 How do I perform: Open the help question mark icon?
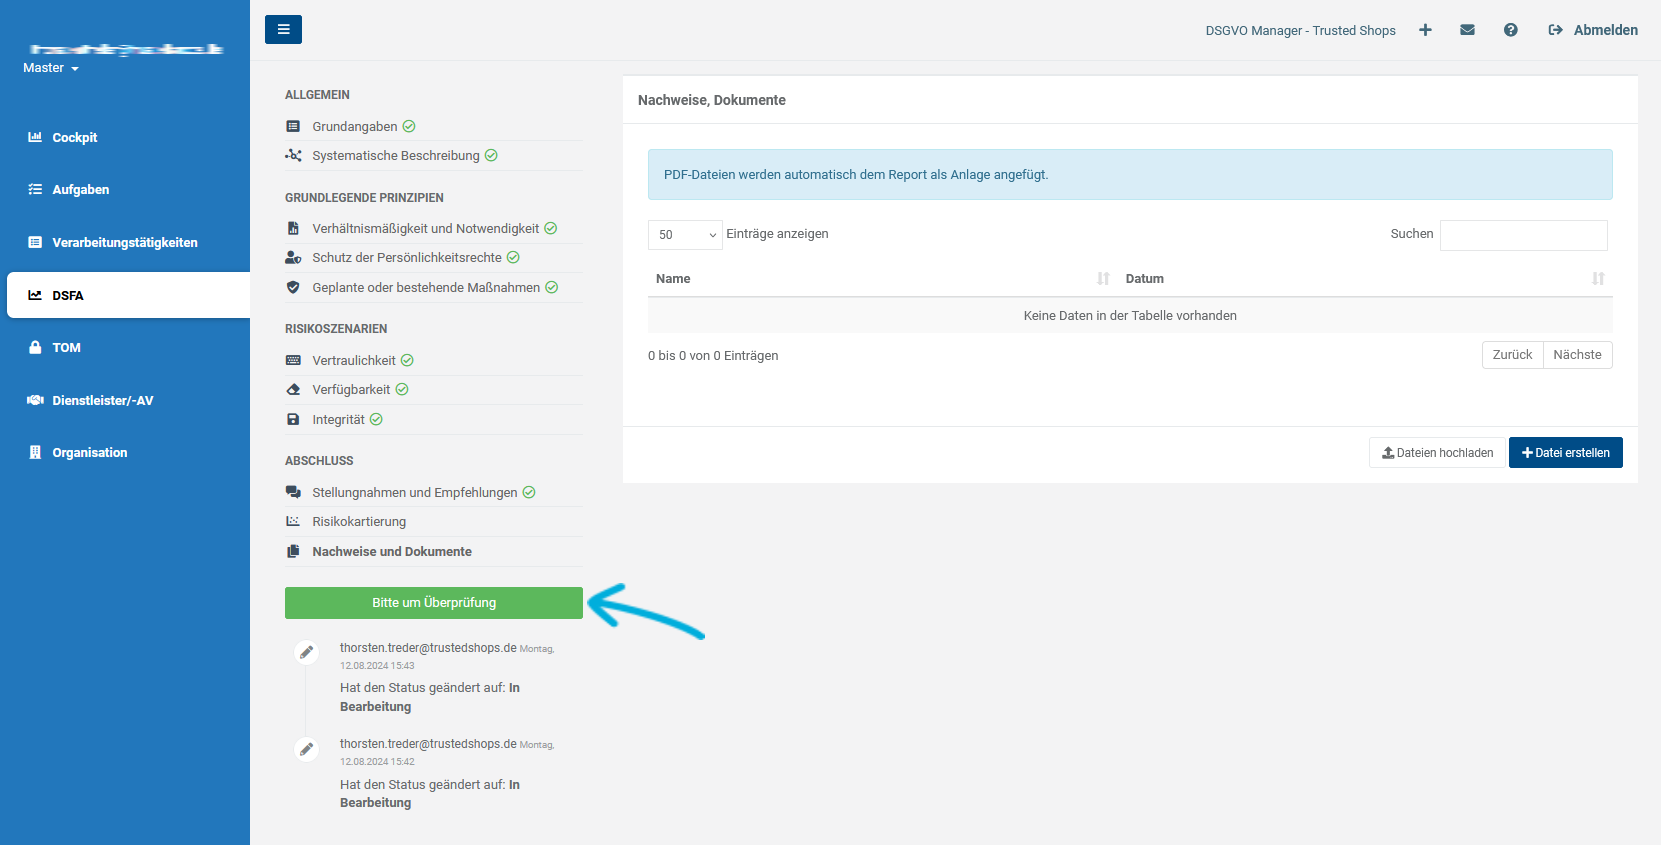tap(1510, 30)
